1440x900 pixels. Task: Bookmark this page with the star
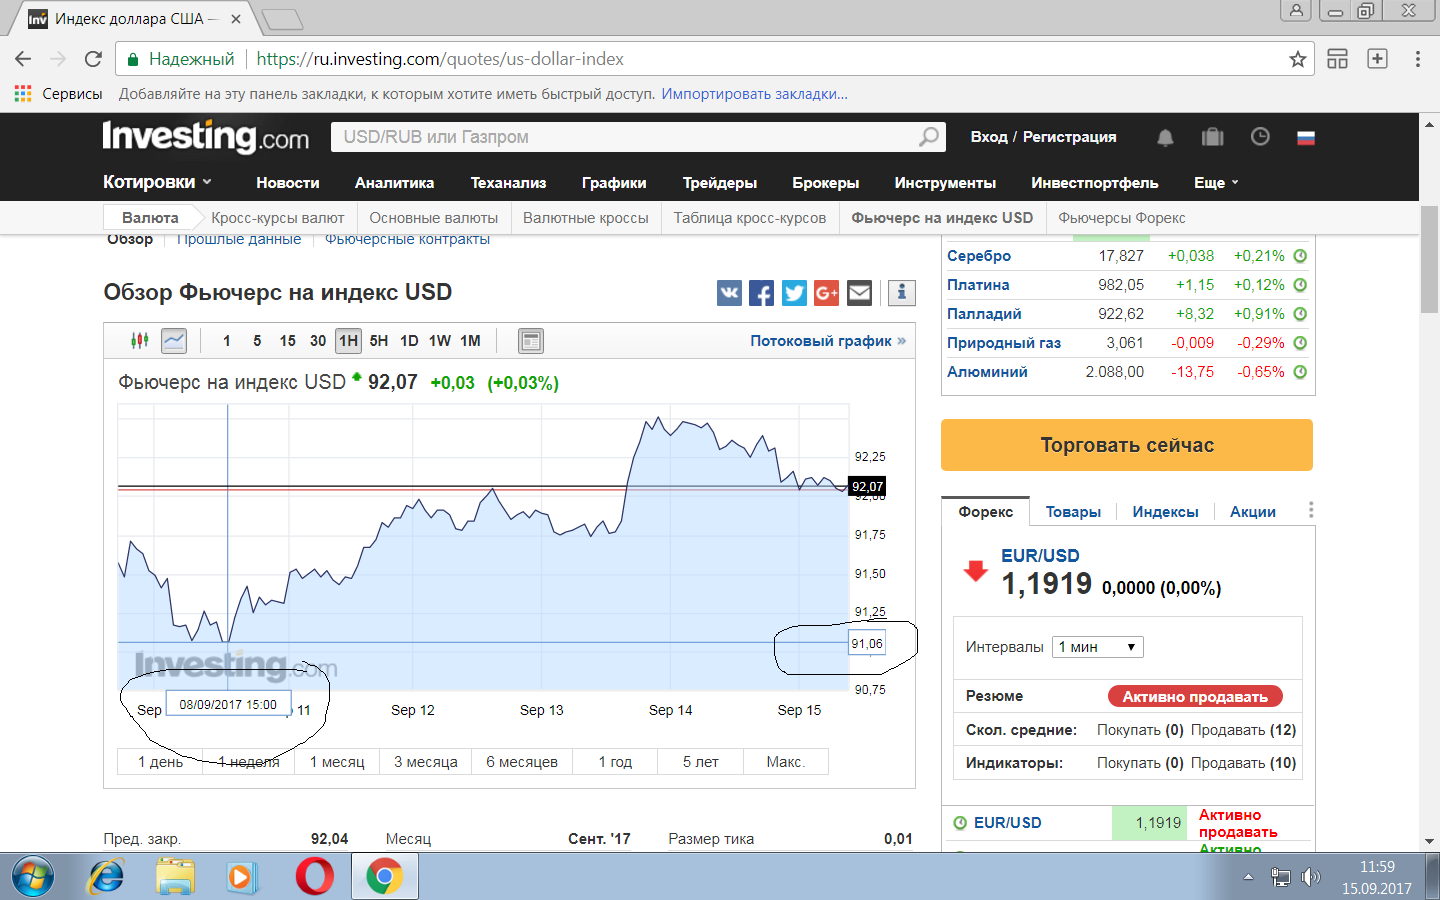coord(1298,59)
